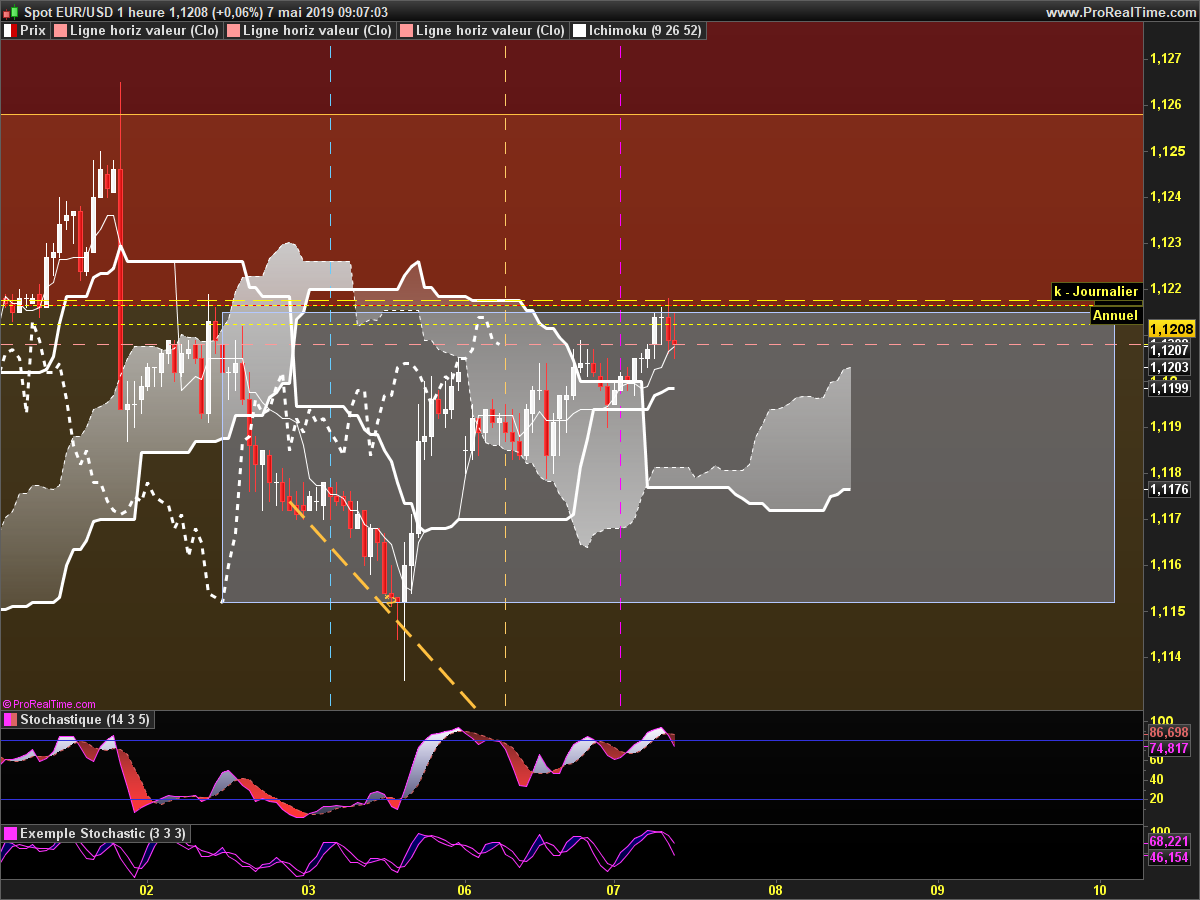The width and height of the screenshot is (1200, 900).
Task: Click the 1,117 value on the price axis
Action: click(1165, 519)
